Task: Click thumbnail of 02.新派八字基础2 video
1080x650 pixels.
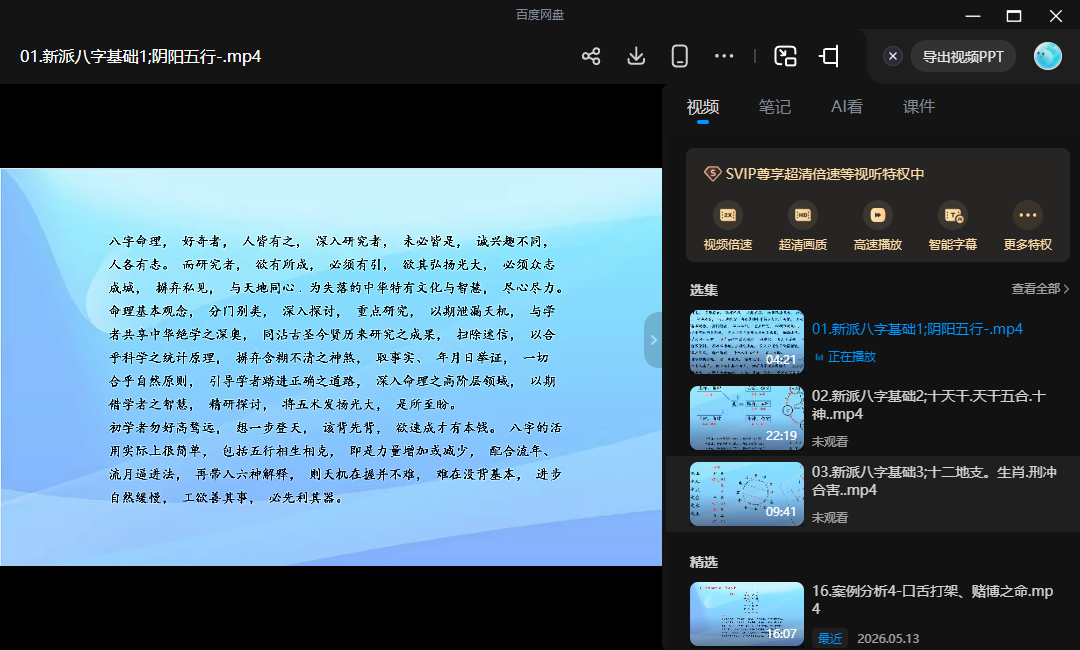Action: 747,418
